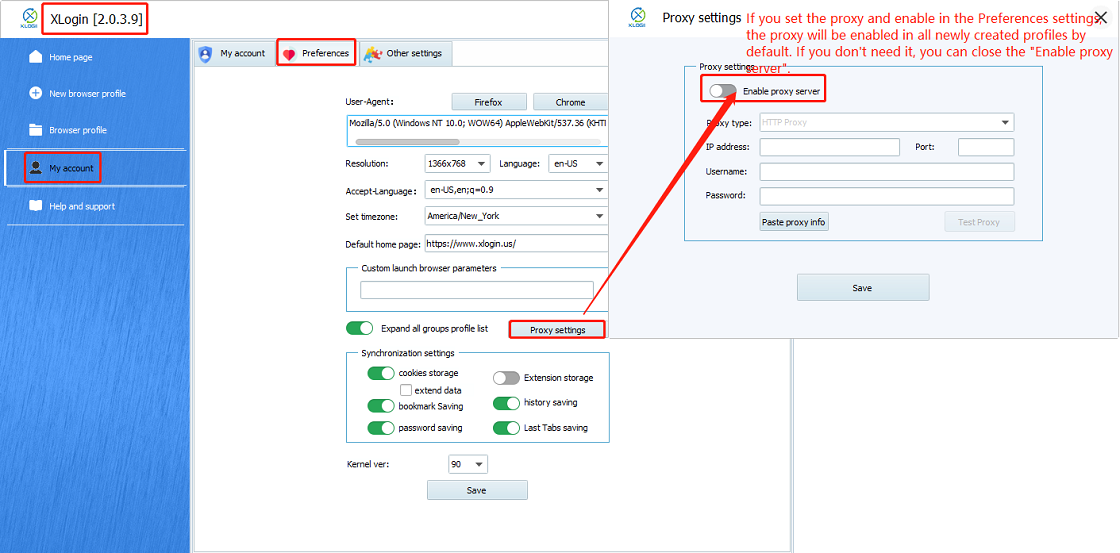Viewport: 1120px width, 553px height.
Task: Click the proxy Password field
Action: [887, 196]
